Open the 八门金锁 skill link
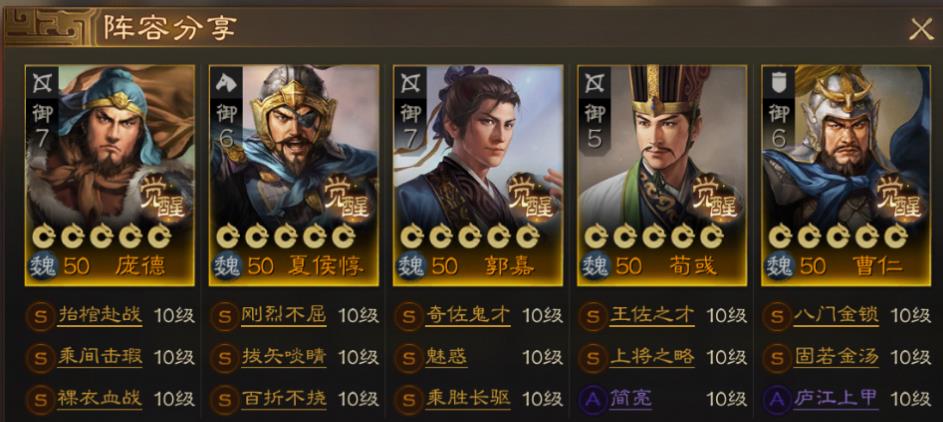943x422 pixels. coord(836,315)
